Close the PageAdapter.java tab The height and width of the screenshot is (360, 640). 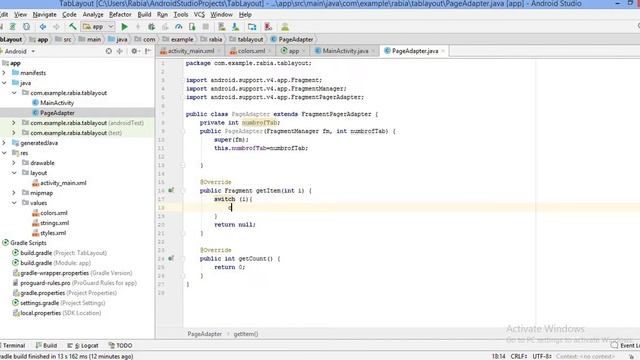click(x=443, y=51)
